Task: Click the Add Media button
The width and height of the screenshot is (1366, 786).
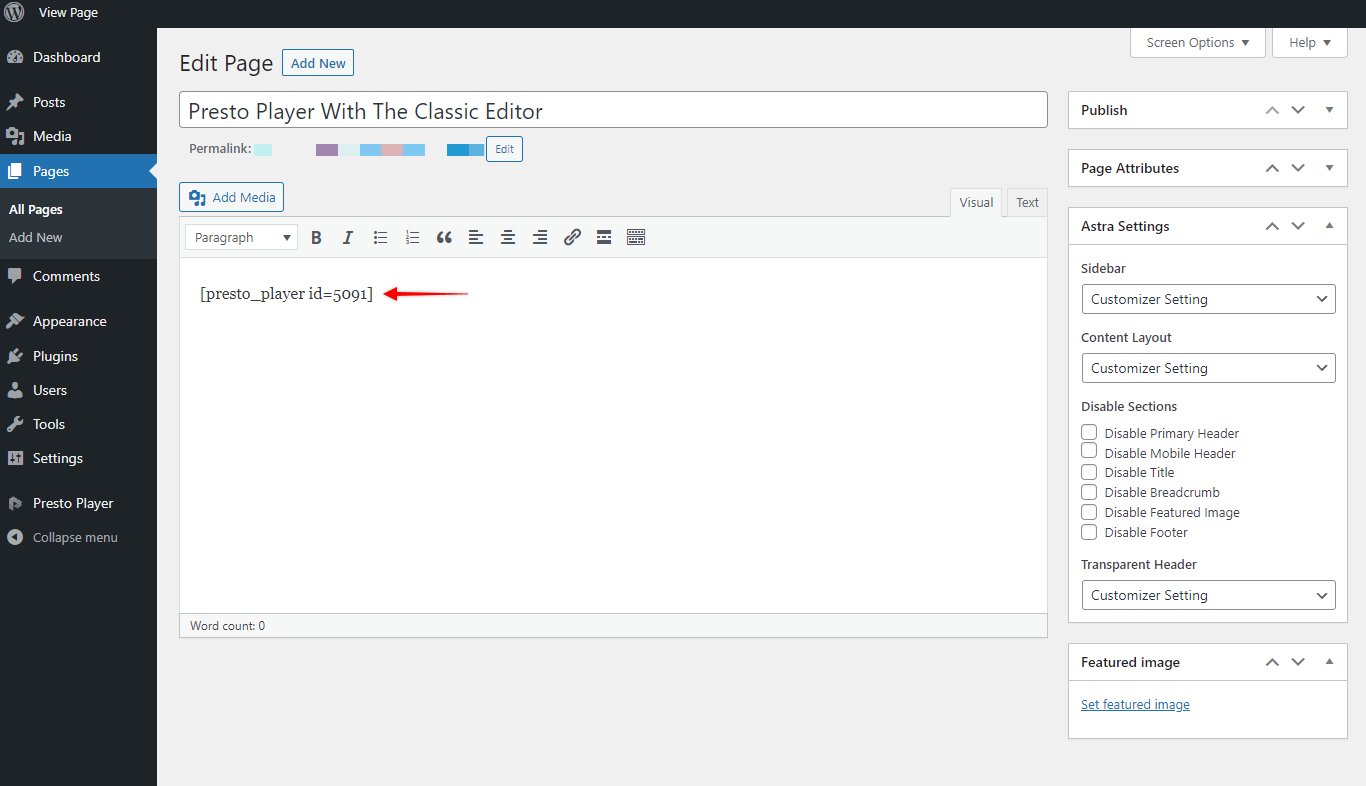Action: click(x=232, y=197)
